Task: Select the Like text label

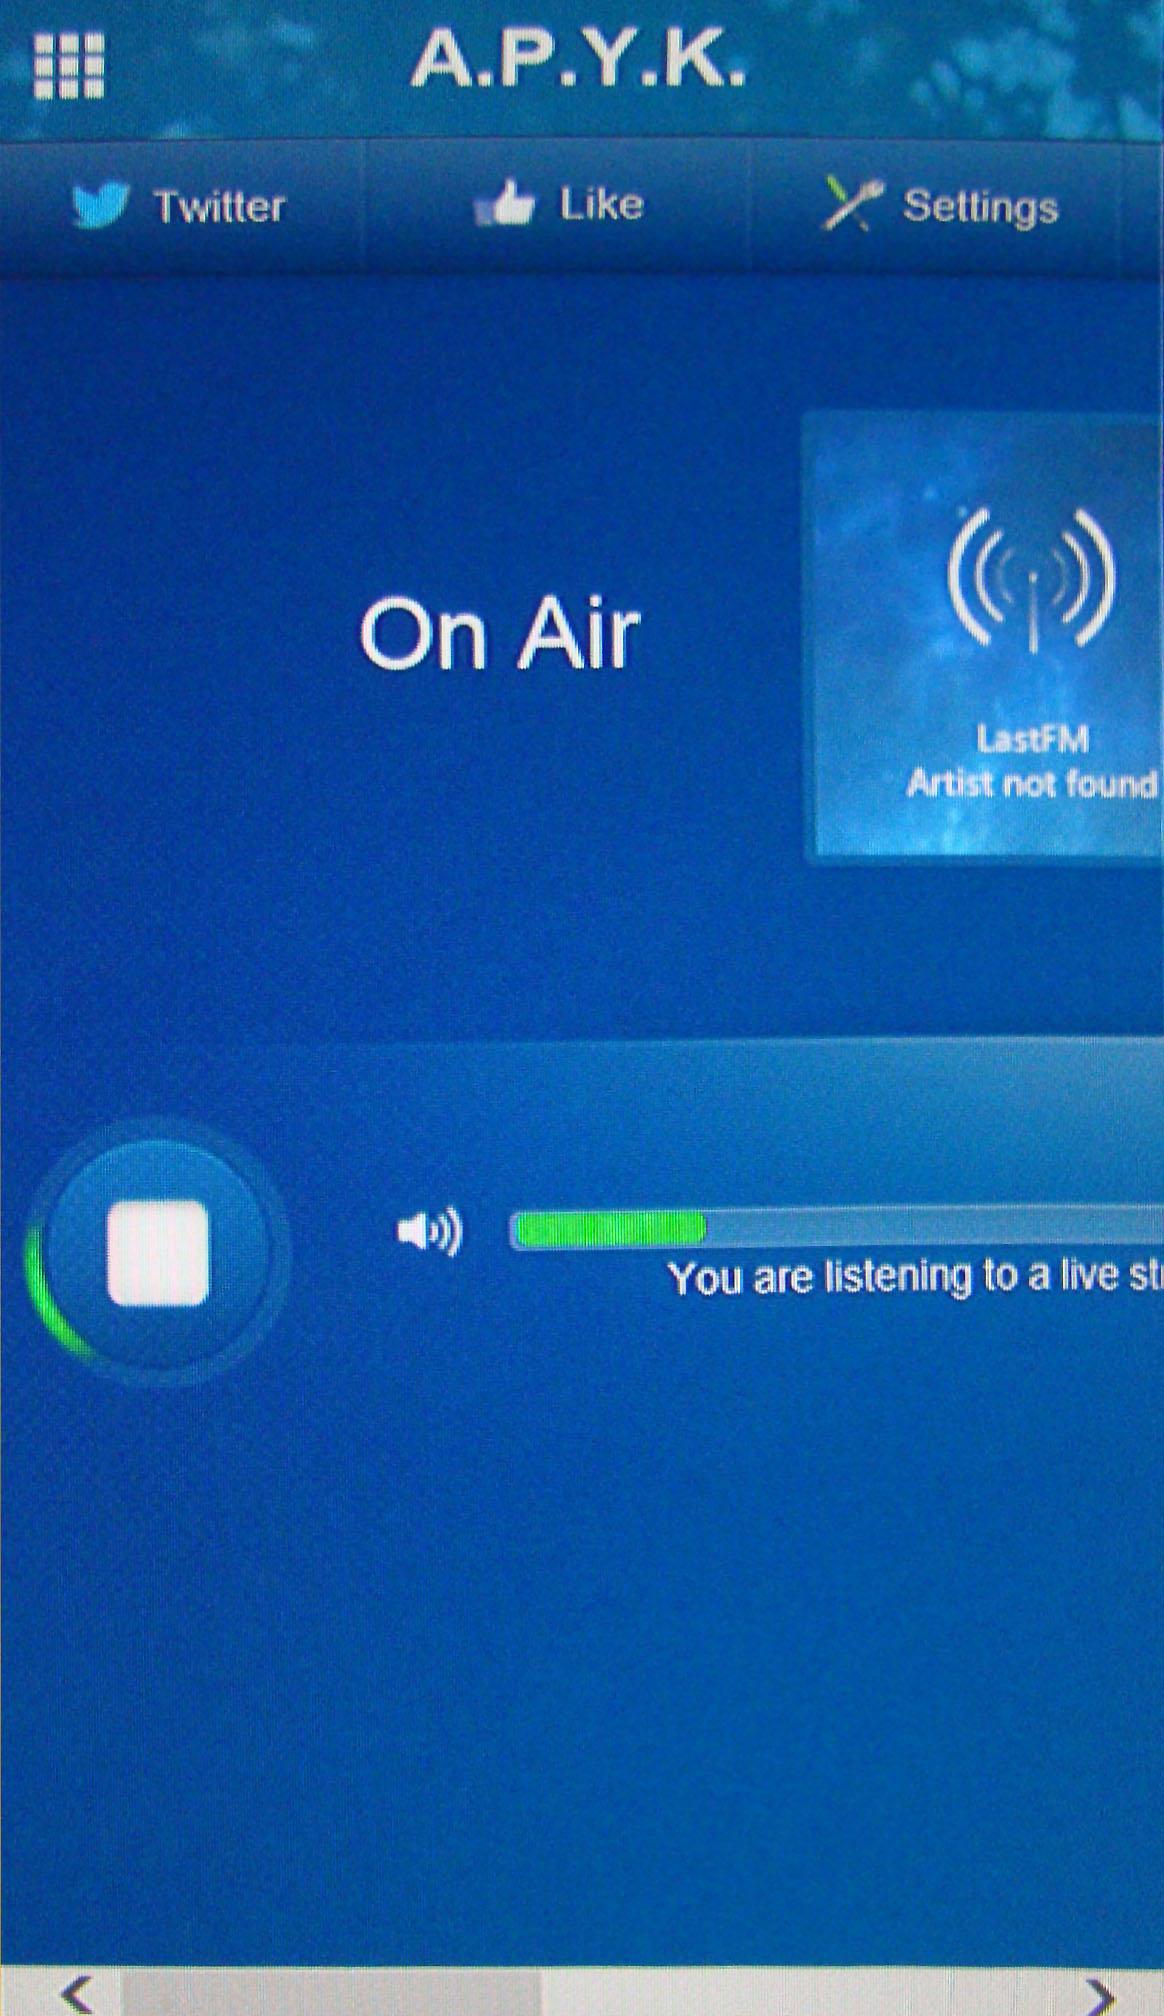Action: (x=601, y=204)
